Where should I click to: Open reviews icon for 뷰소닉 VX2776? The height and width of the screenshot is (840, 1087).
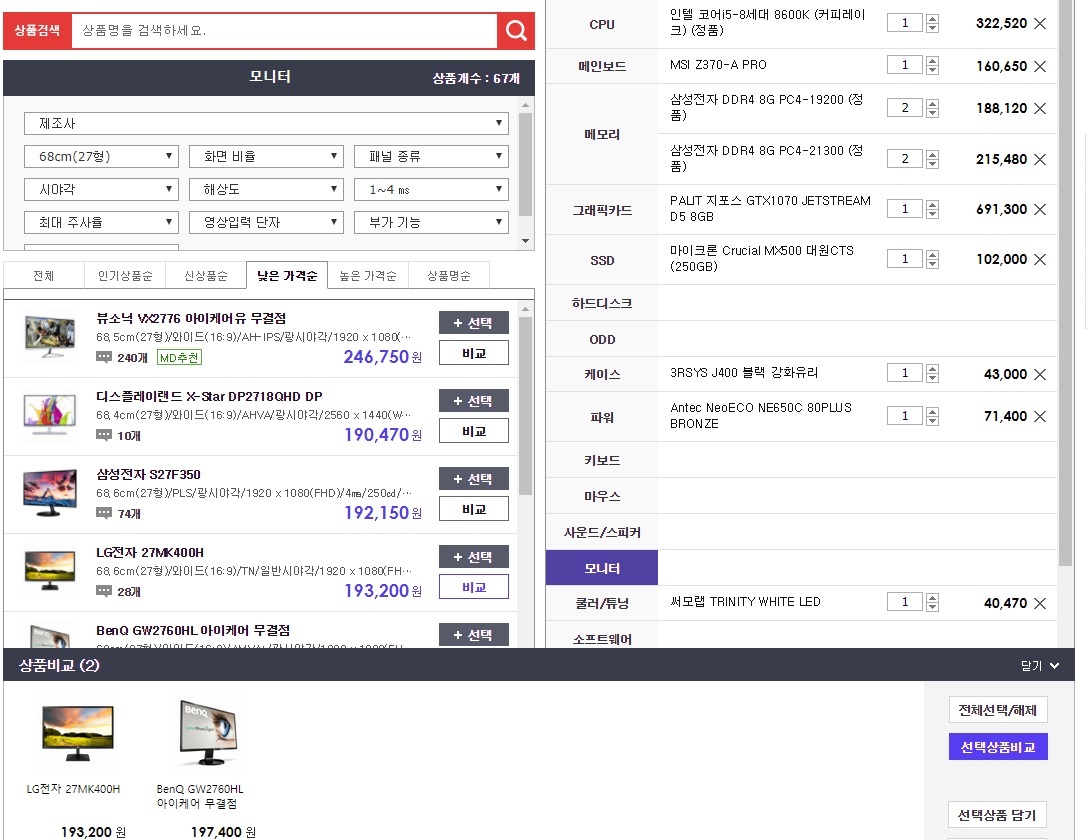tap(104, 358)
